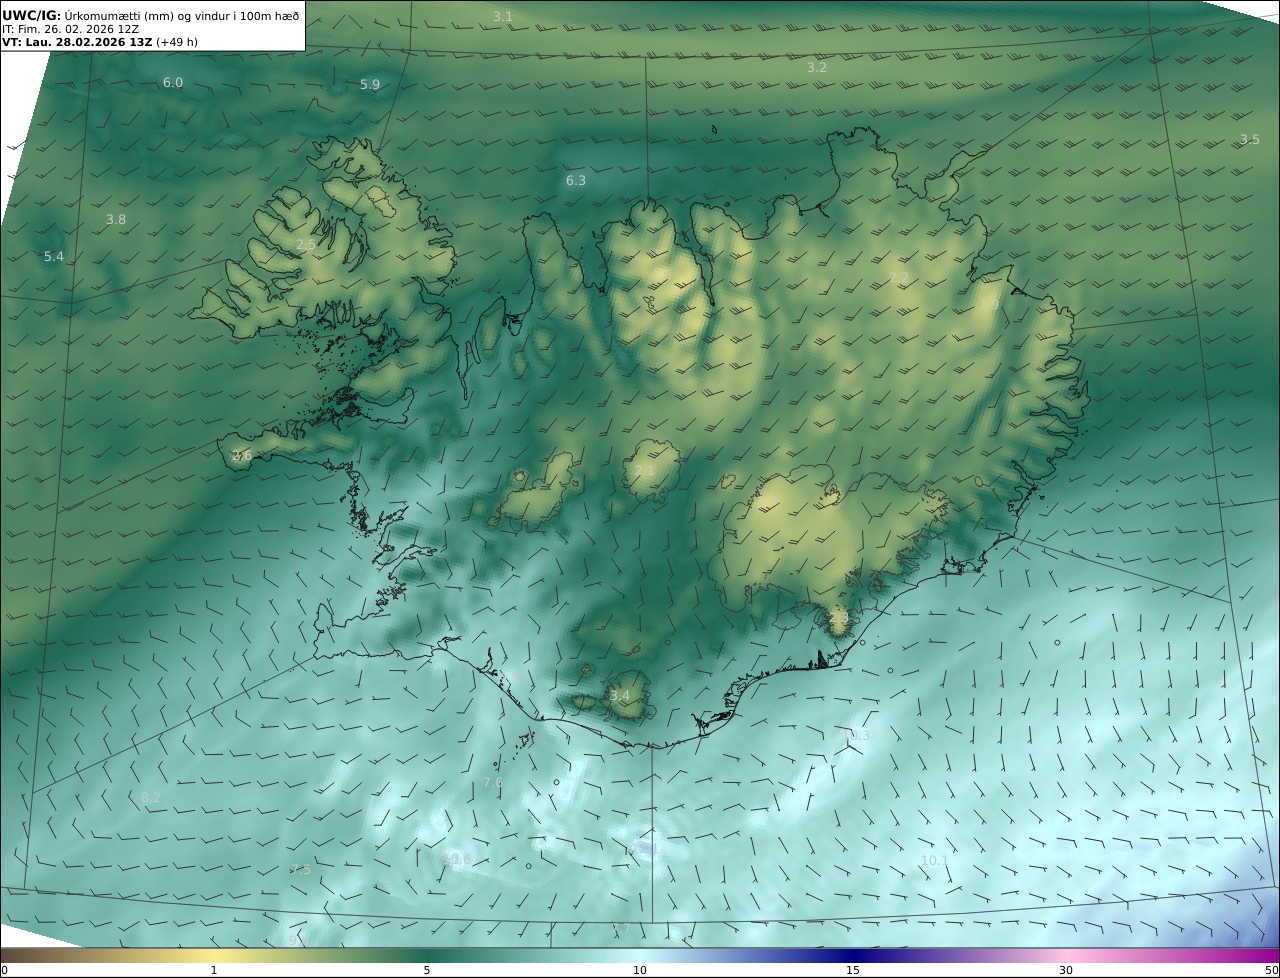Click the '(+49 h)' forecast offset
The image size is (1280, 978).
(x=176, y=43)
